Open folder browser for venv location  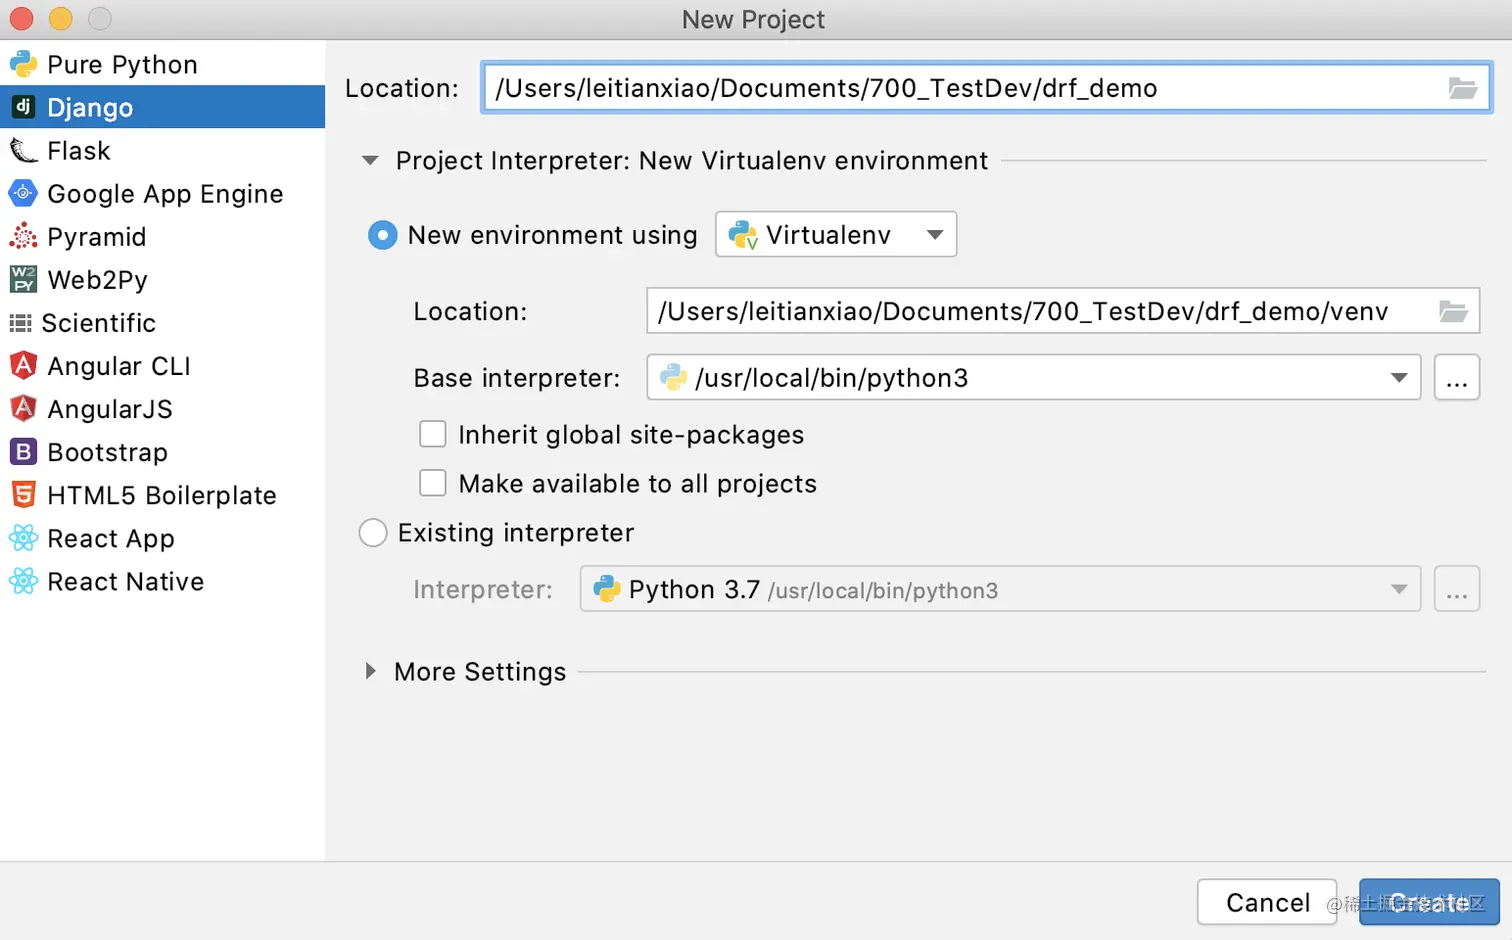pyautogui.click(x=1452, y=312)
